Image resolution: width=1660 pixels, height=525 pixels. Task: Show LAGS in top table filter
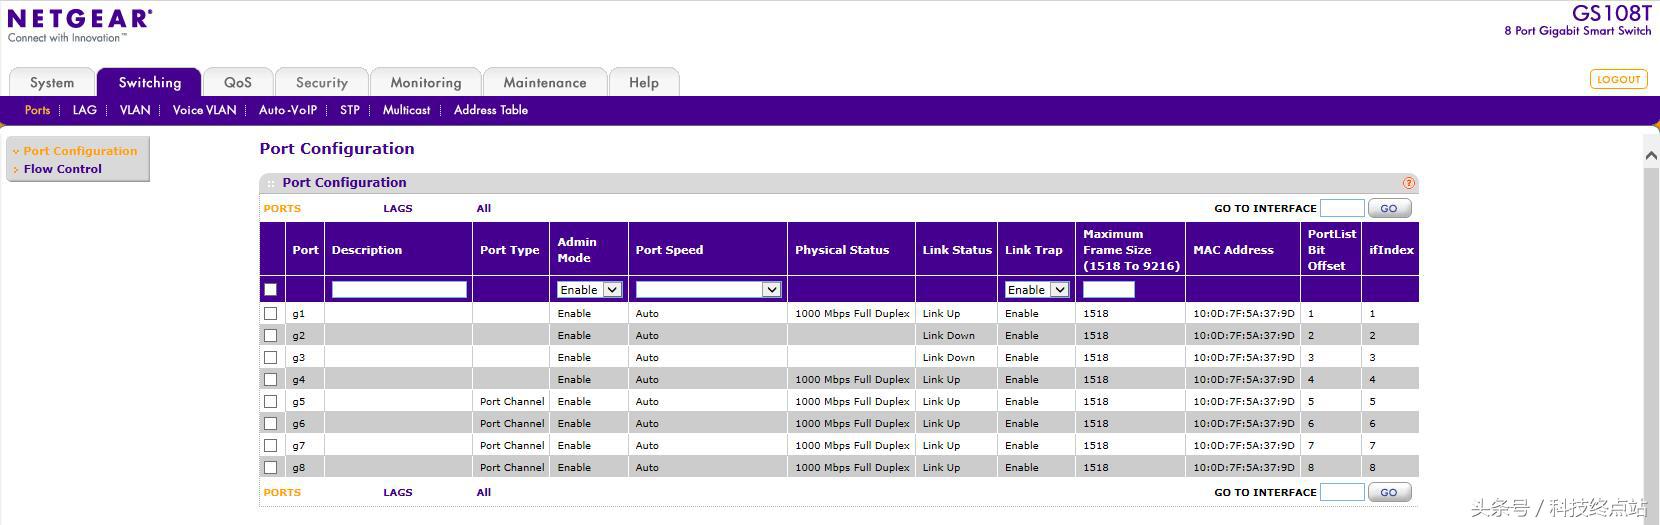tap(397, 209)
